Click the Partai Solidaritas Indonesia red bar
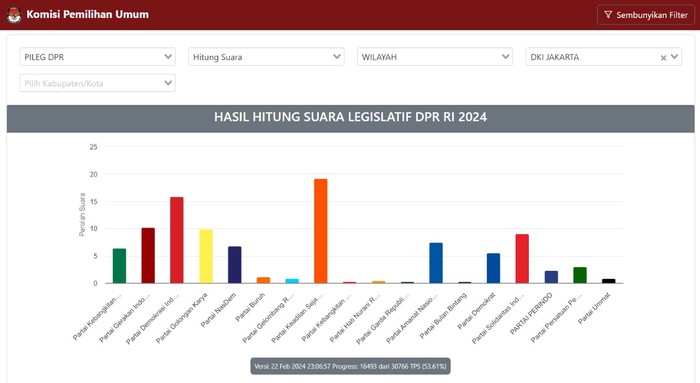This screenshot has height=383, width=700. coord(522,259)
